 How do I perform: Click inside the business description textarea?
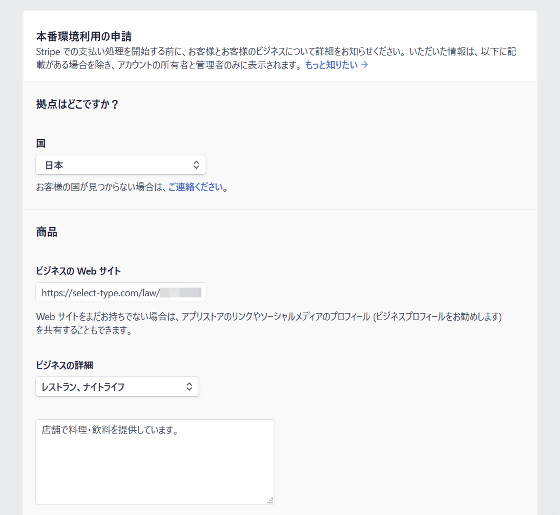[155, 462]
